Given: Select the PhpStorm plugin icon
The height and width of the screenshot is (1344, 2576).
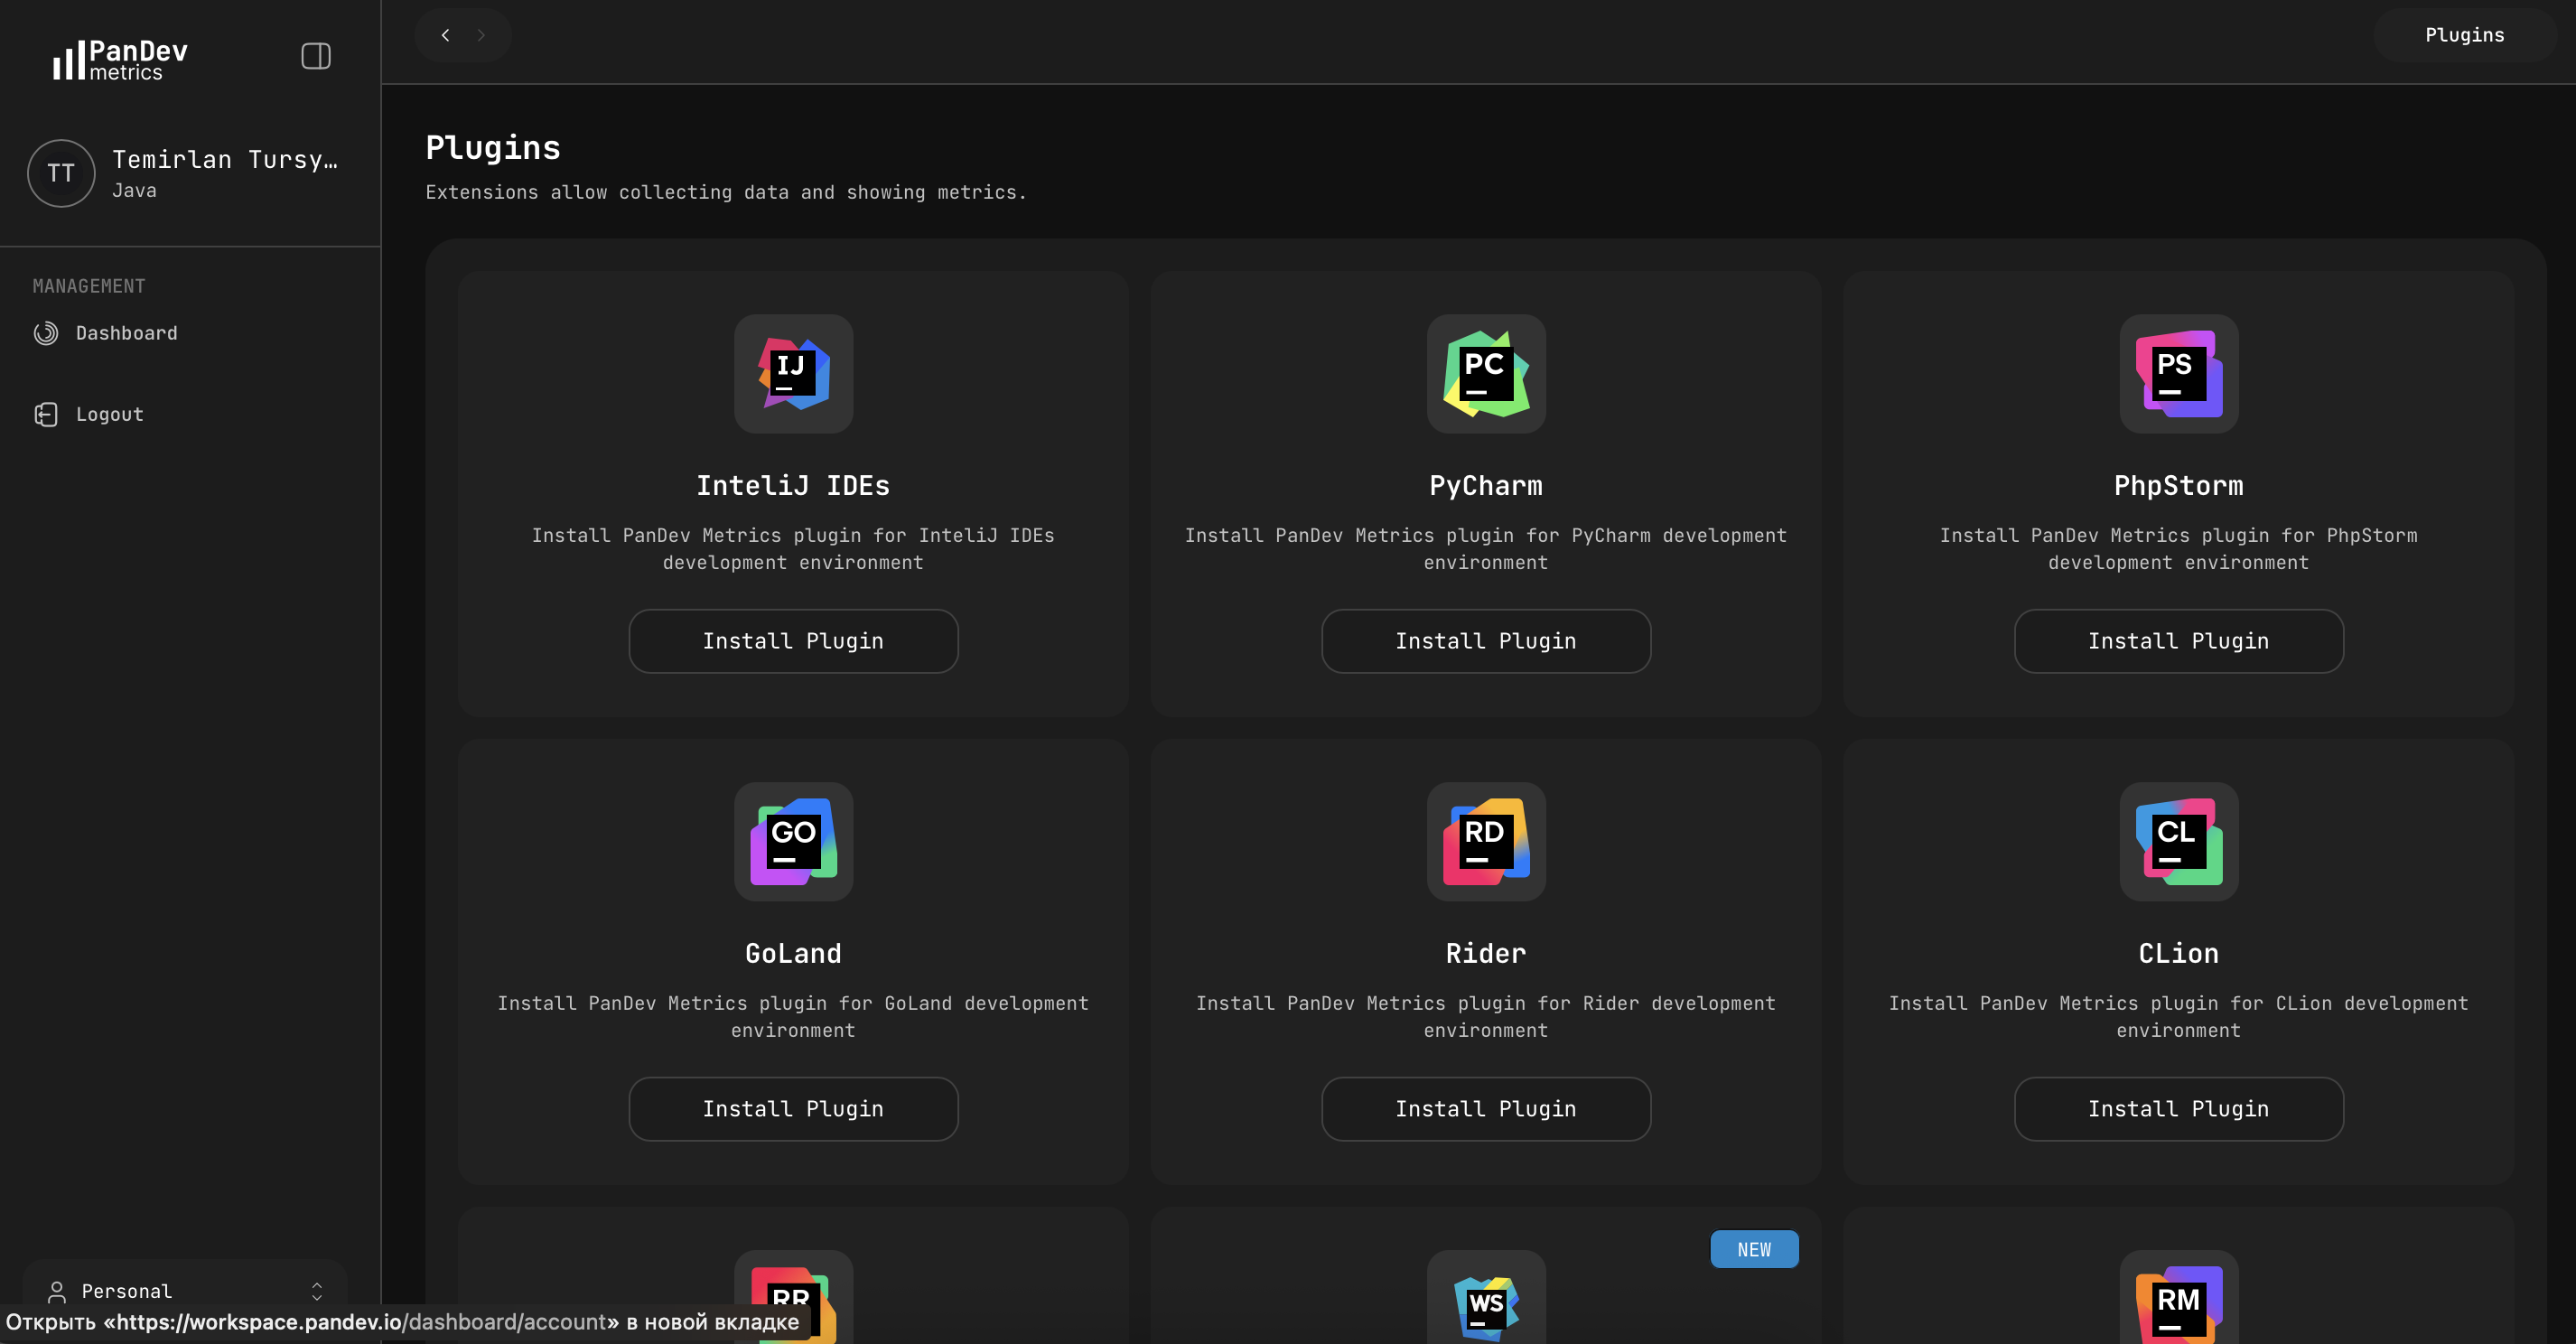Looking at the screenshot, I should click(x=2178, y=374).
